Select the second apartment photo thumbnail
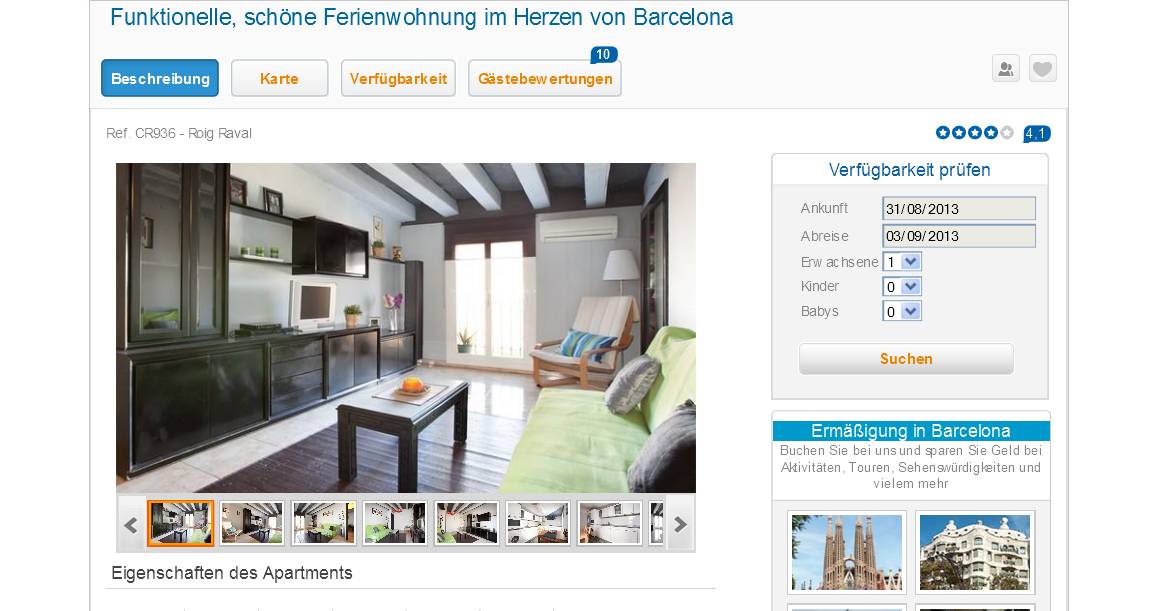 coord(252,523)
